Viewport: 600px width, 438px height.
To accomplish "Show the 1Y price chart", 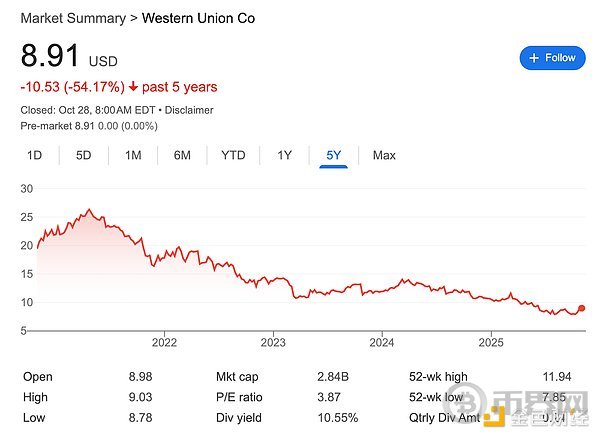I will coord(284,155).
